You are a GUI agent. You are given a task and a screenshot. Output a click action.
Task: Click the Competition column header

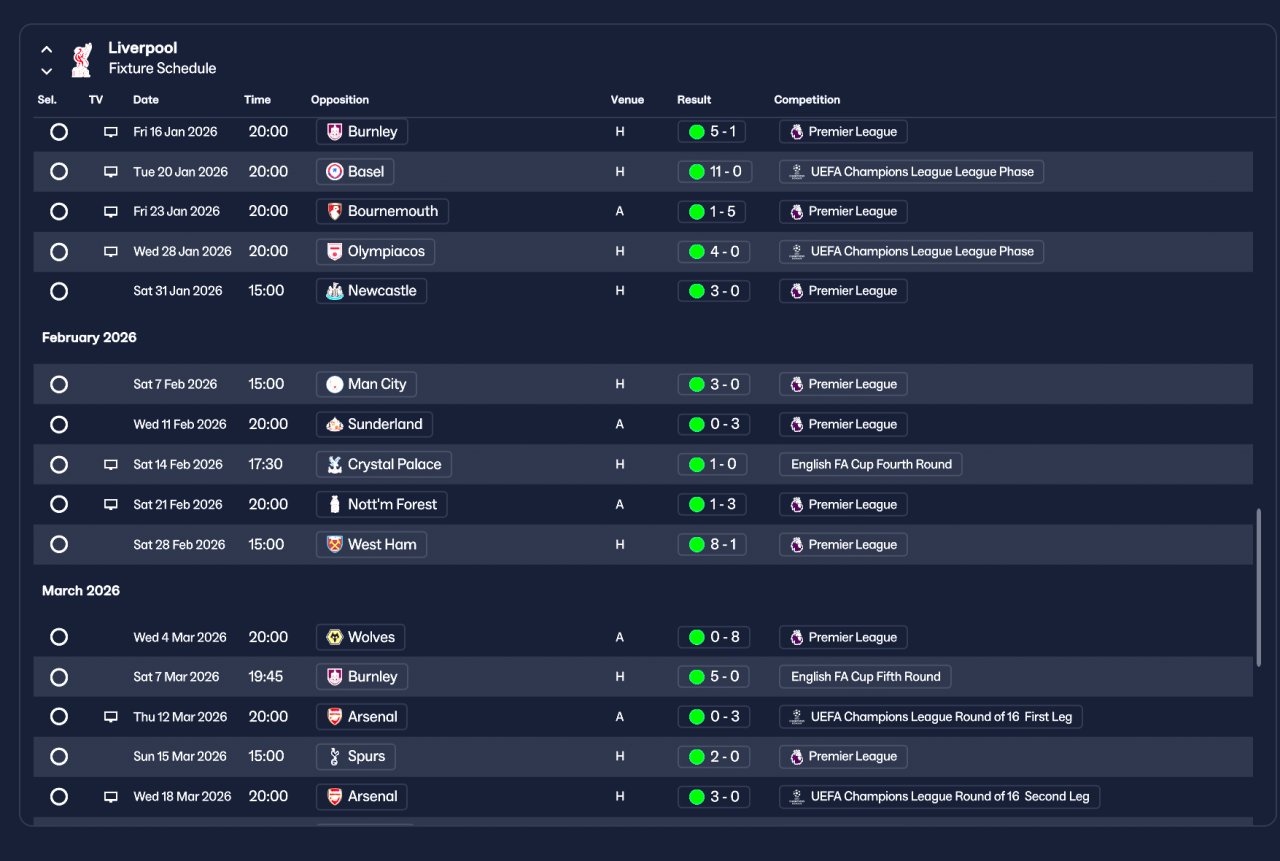coord(807,100)
